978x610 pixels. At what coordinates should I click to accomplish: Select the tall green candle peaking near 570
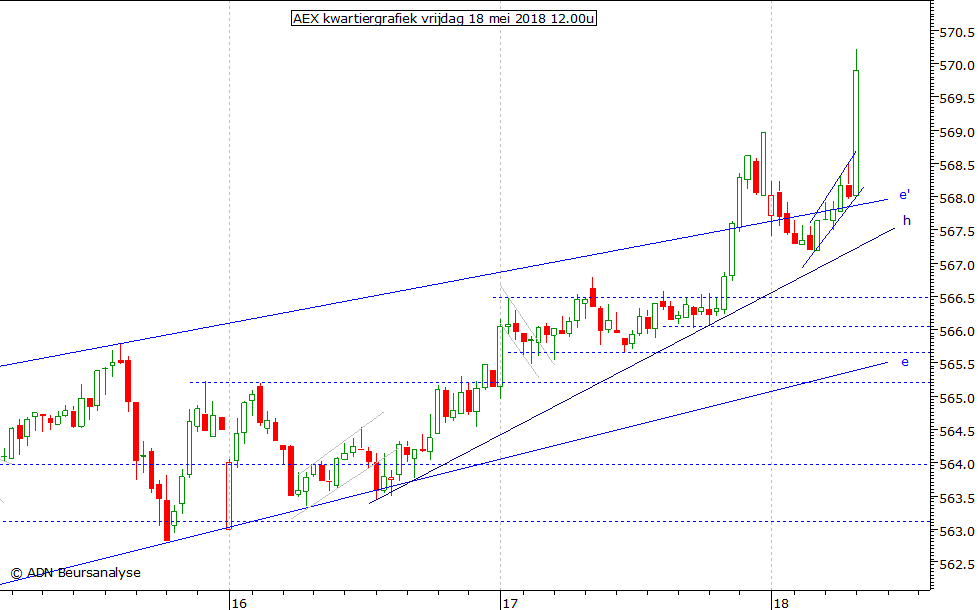[856, 122]
